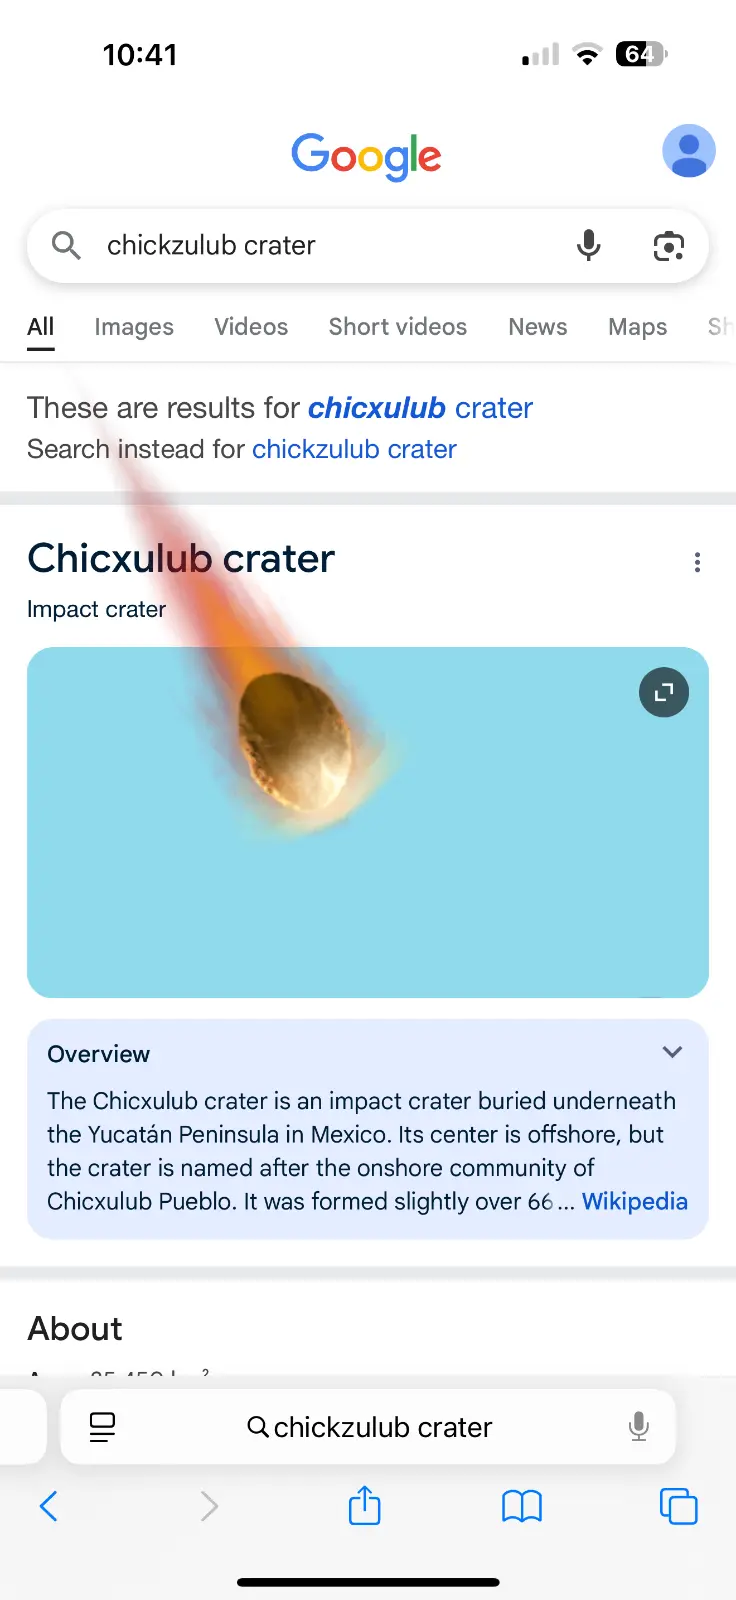Switch to the Images tab
Viewport: 736px width, 1600px height.
coord(134,327)
